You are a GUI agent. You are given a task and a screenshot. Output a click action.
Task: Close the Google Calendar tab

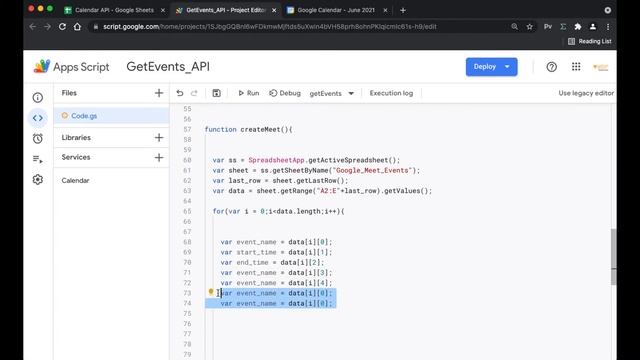pyautogui.click(x=385, y=10)
